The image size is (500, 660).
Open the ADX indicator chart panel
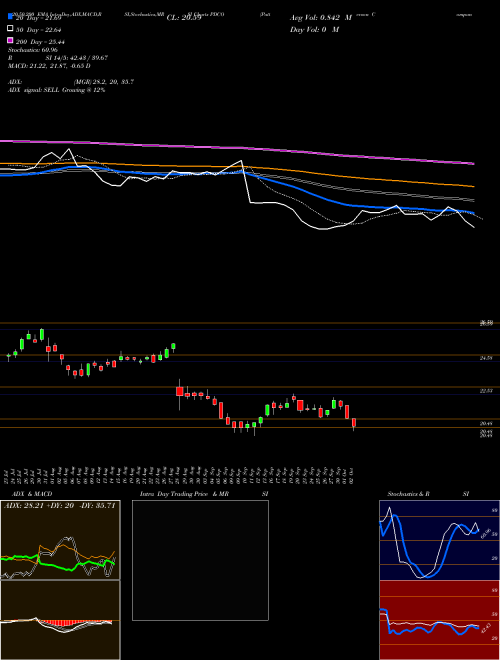pos(60,540)
